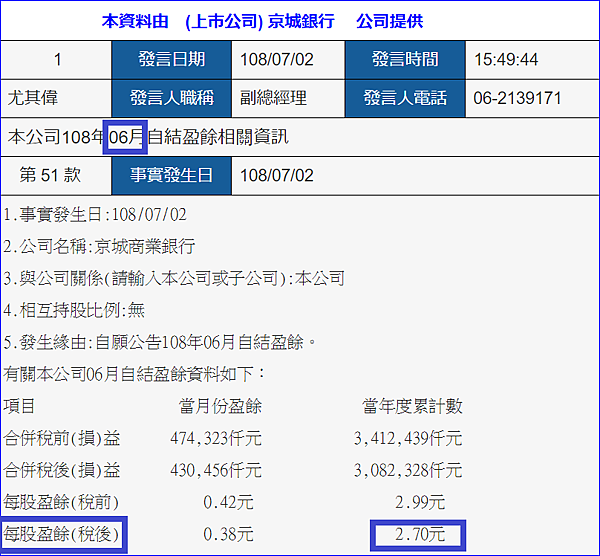Click the row label 每股盈餘(稅後)
The image size is (600, 556).
pyautogui.click(x=61, y=534)
